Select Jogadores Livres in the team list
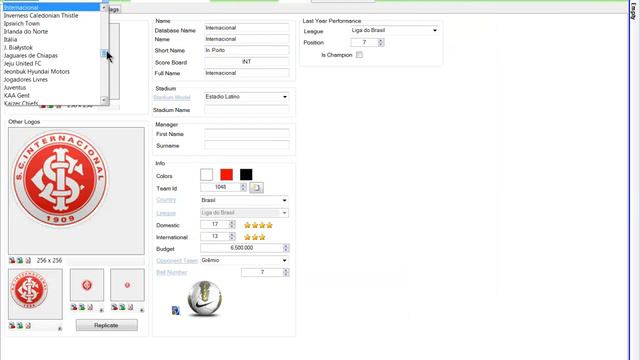 26,80
